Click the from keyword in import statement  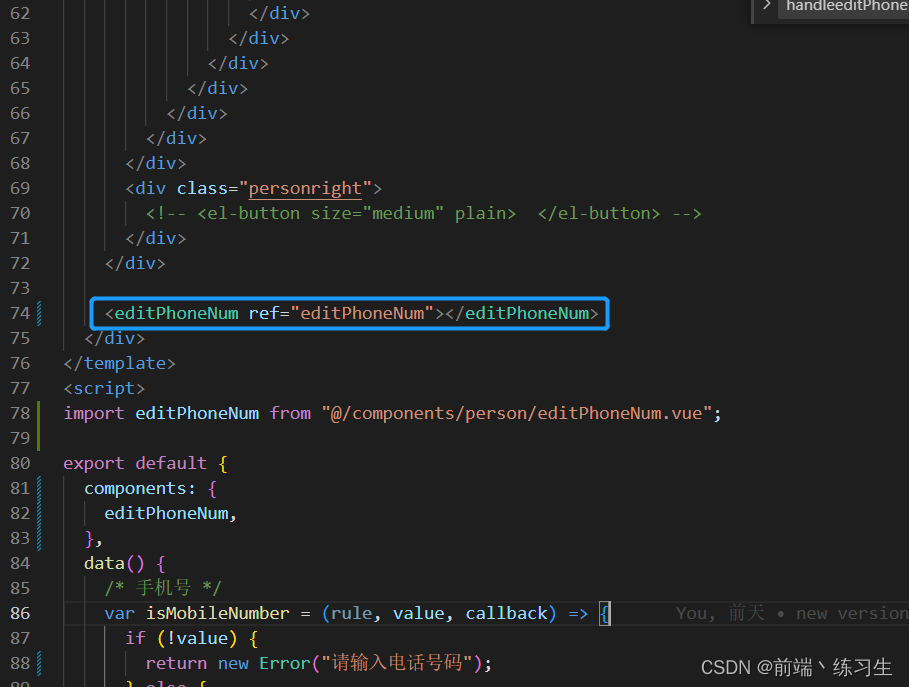coord(290,413)
